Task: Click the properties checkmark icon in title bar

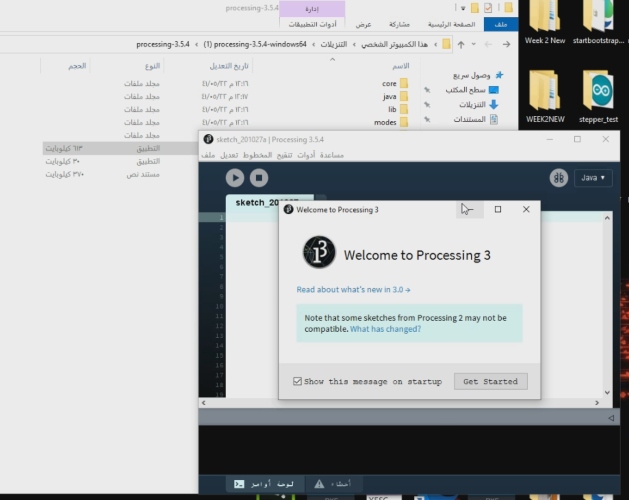Action: click(x=488, y=8)
